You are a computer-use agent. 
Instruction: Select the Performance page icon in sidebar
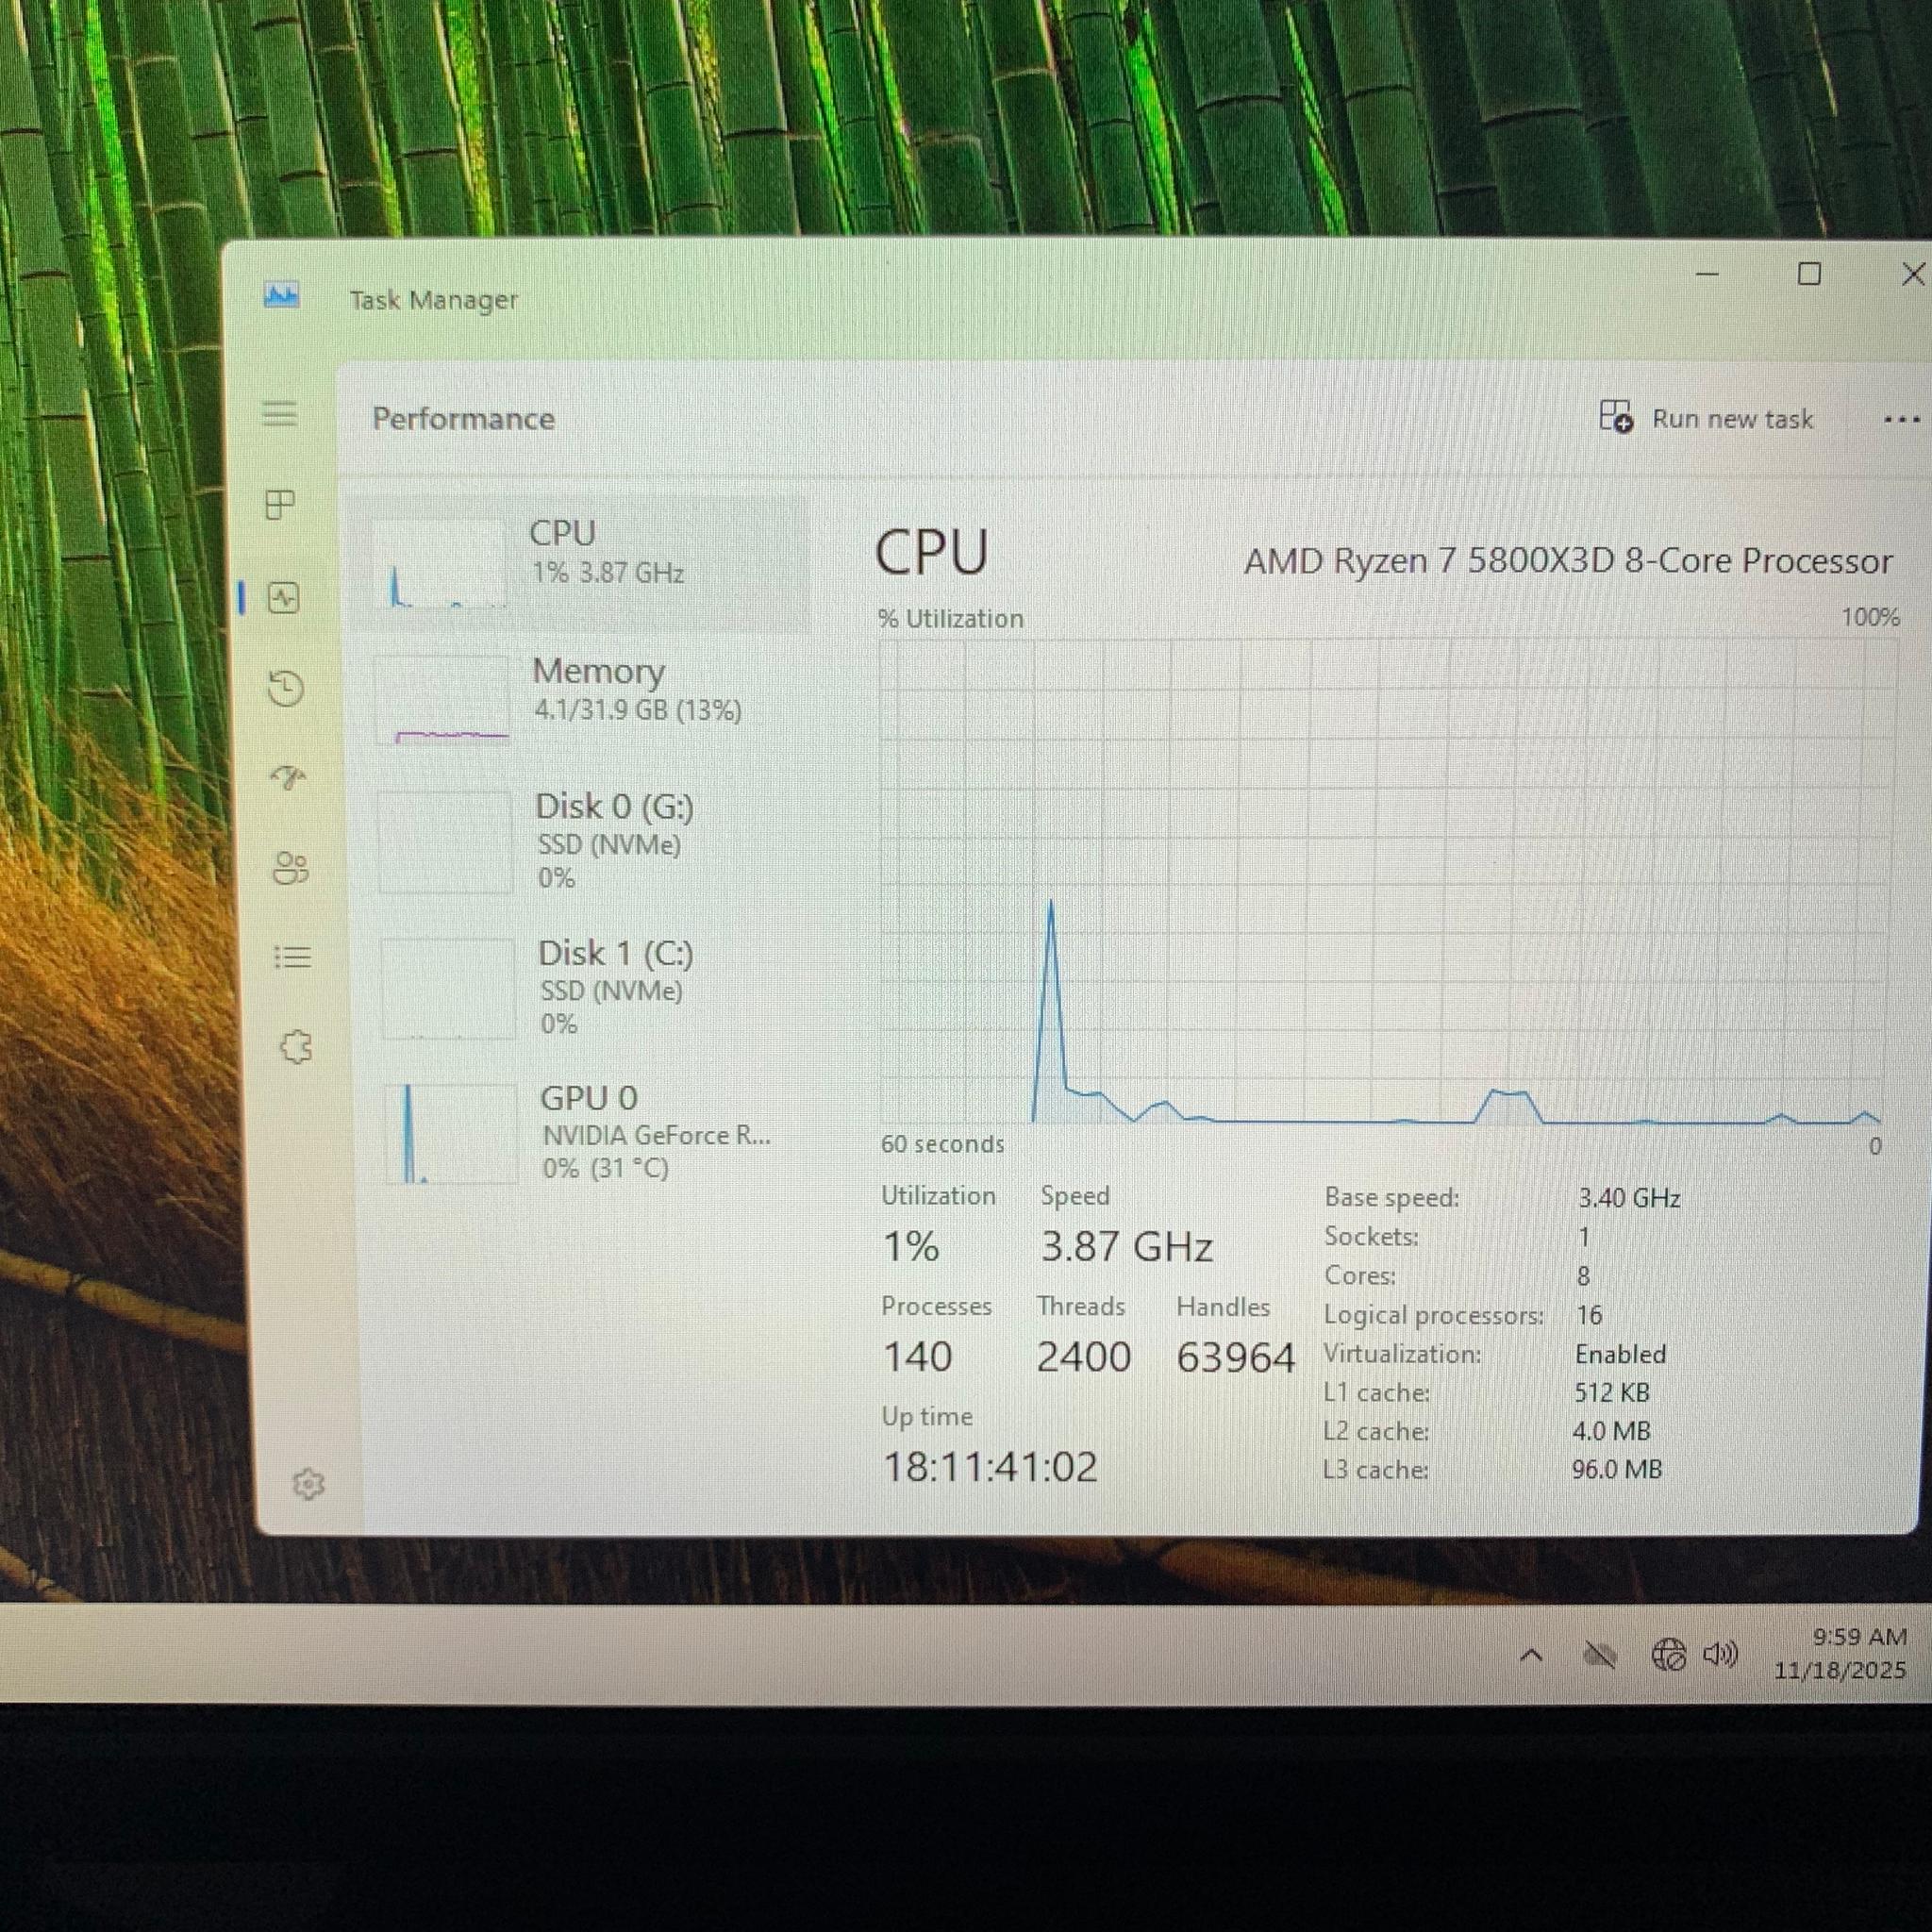click(x=284, y=598)
